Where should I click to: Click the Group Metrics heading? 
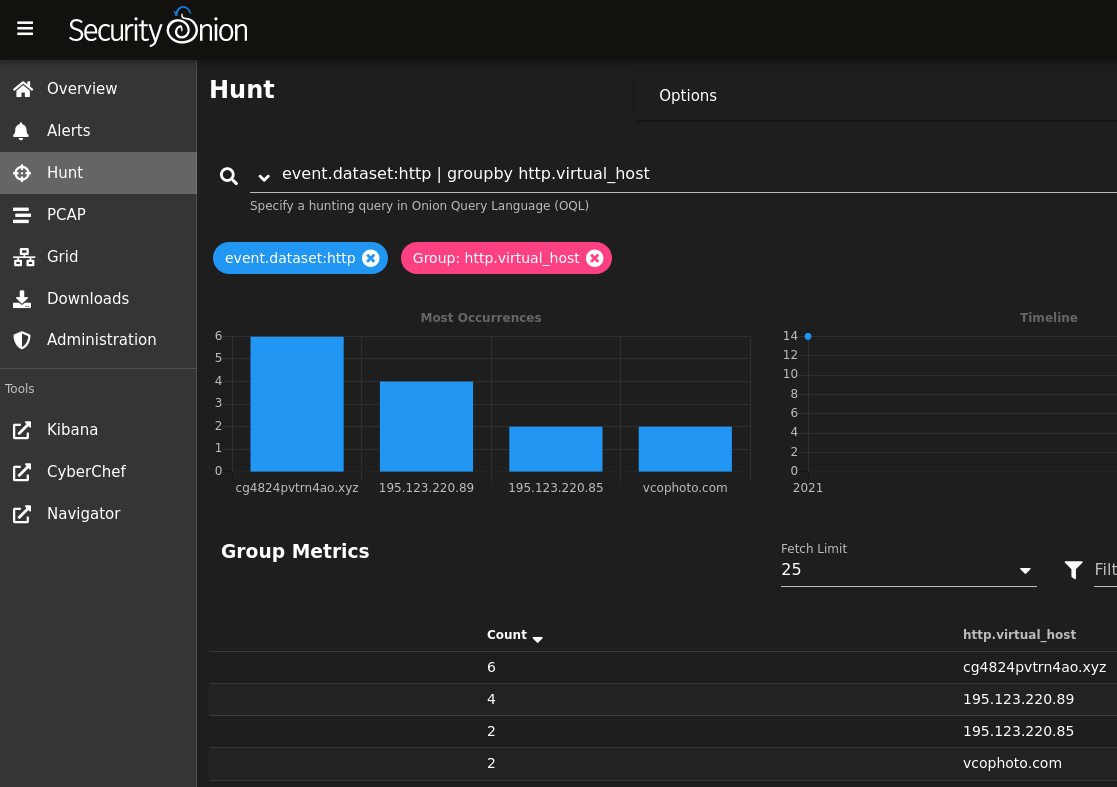(295, 551)
